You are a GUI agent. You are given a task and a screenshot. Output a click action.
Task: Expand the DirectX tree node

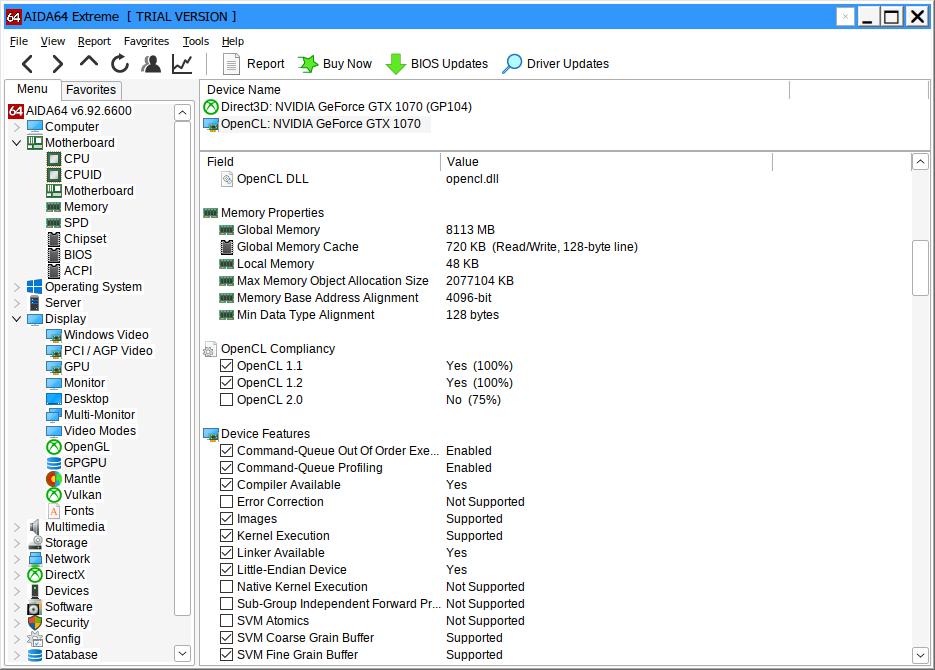click(17, 575)
